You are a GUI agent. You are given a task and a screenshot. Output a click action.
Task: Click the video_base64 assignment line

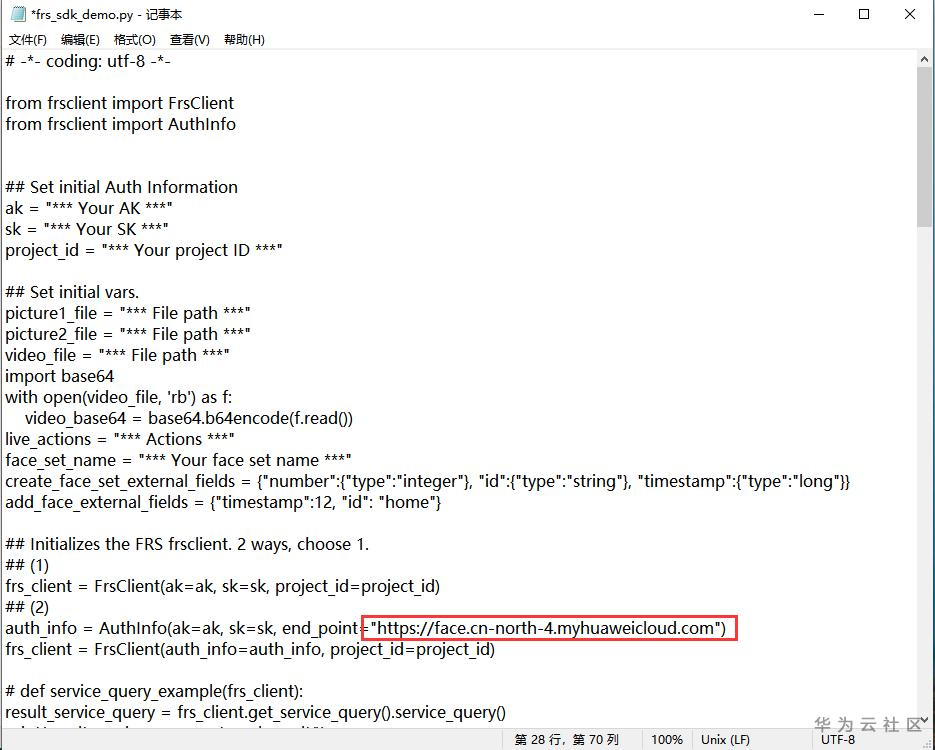pos(189,418)
